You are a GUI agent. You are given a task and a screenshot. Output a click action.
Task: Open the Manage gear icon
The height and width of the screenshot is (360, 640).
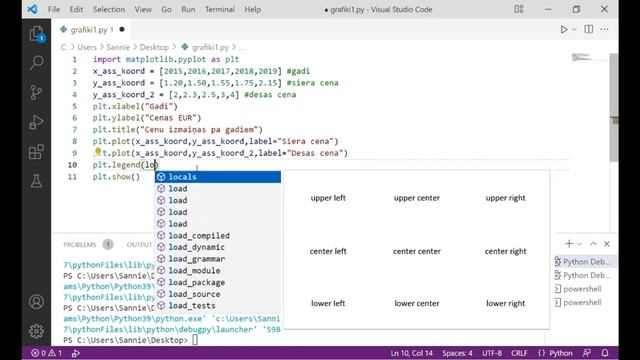pyautogui.click(x=36, y=331)
